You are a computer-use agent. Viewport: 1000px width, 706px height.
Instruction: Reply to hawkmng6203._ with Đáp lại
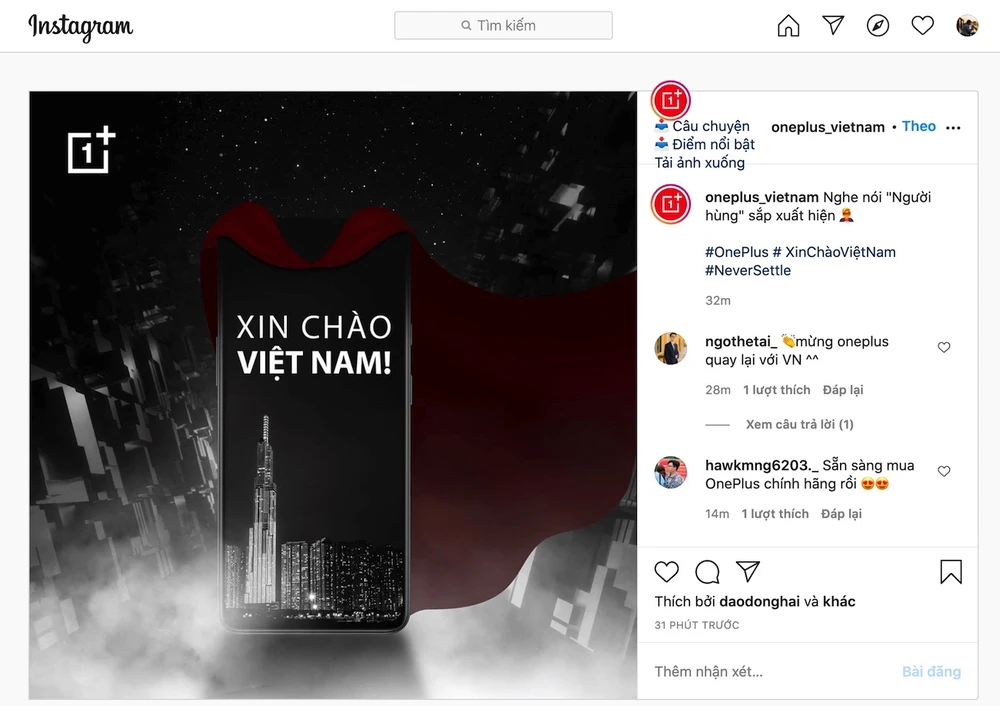(841, 514)
